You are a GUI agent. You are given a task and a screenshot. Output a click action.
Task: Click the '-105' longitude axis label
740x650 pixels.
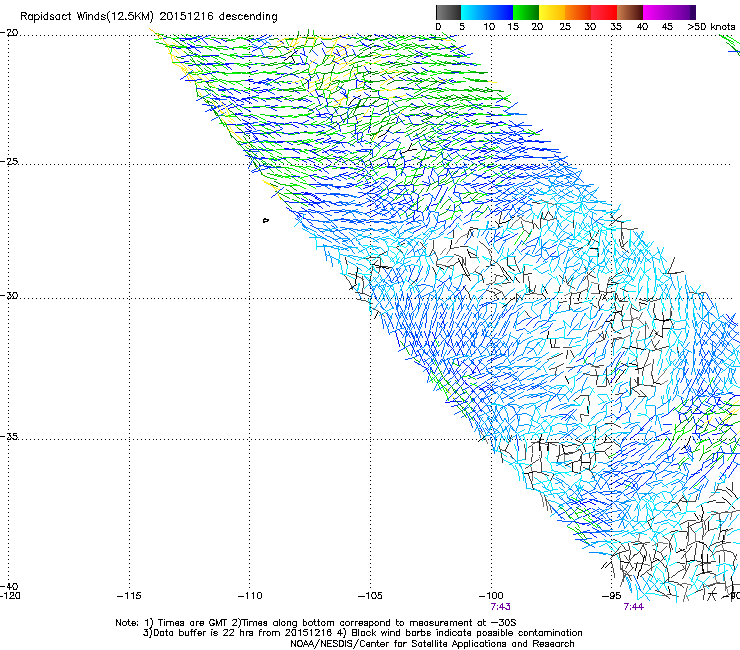(x=370, y=596)
